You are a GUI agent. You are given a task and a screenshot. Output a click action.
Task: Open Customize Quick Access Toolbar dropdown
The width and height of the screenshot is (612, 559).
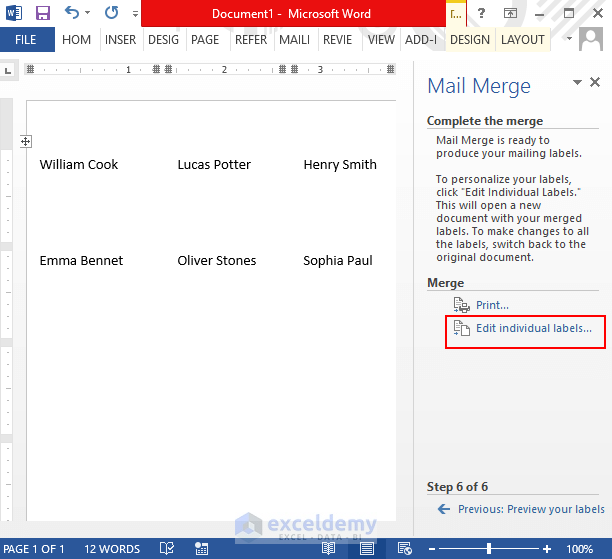pyautogui.click(x=135, y=14)
